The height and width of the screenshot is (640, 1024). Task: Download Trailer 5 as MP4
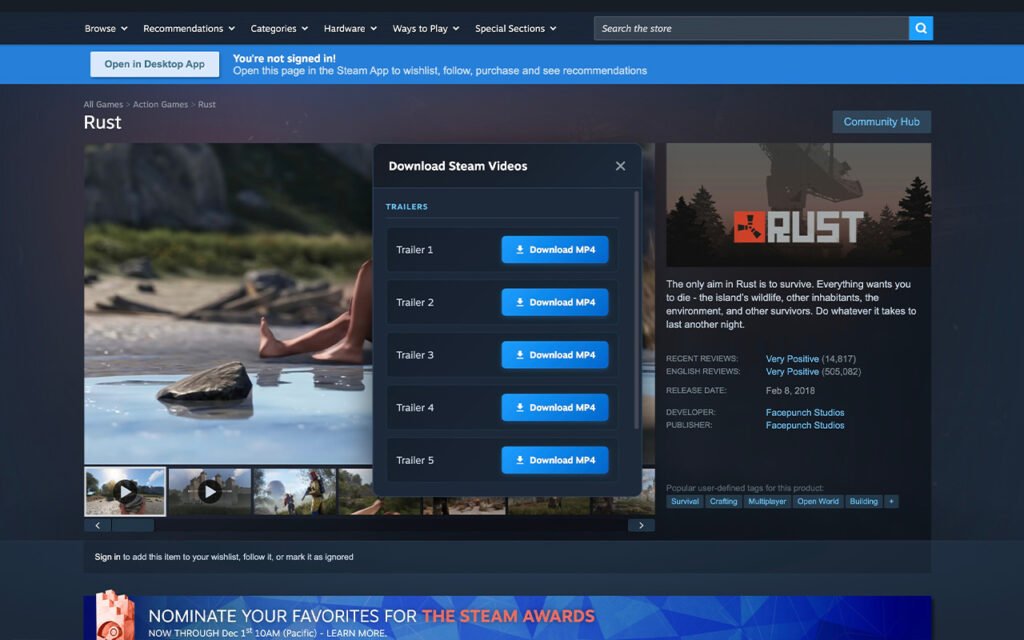coord(555,460)
